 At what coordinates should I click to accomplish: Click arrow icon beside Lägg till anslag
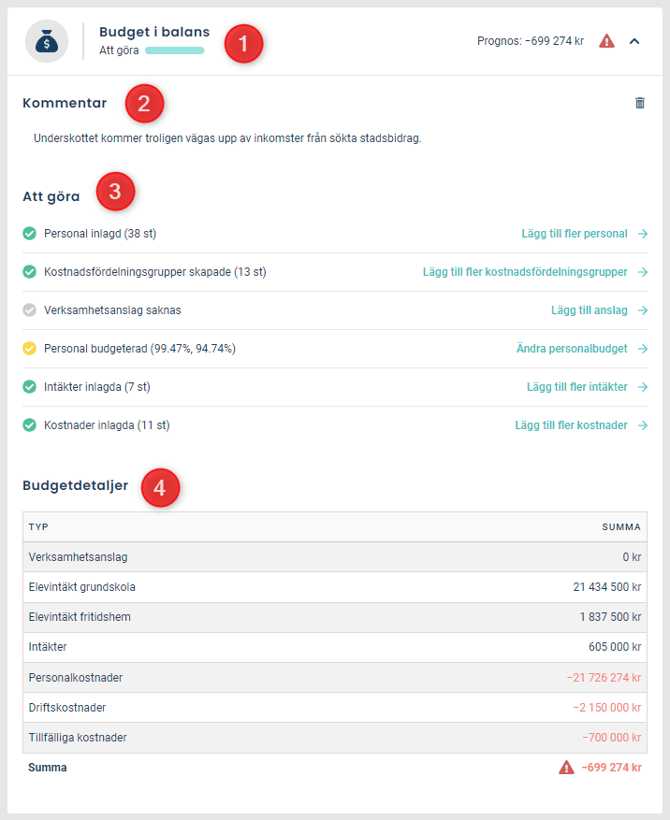(x=643, y=311)
